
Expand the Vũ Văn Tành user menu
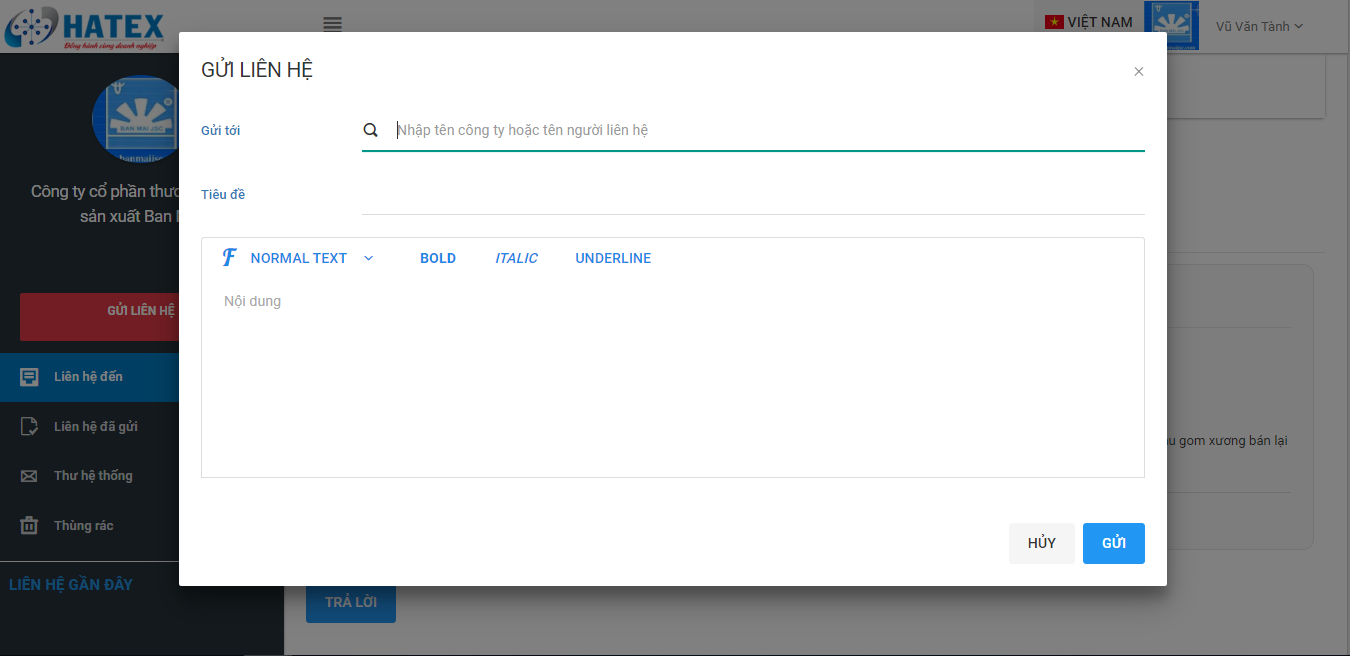coord(1259,27)
